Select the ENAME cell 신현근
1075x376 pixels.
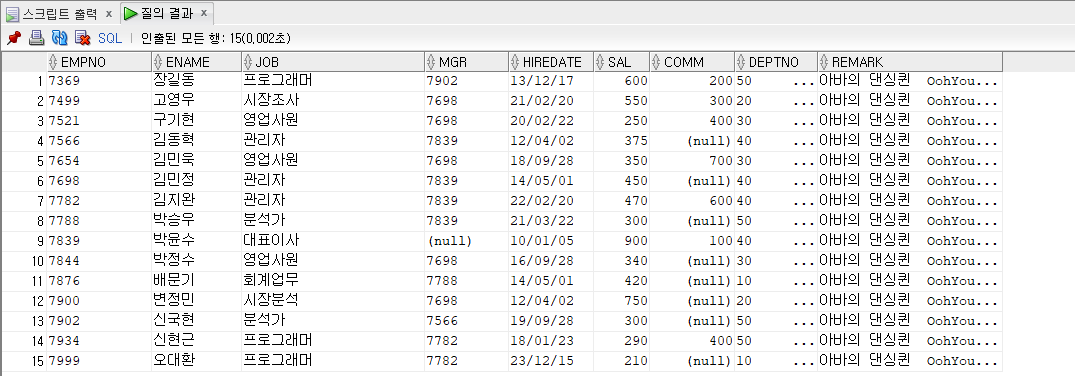pyautogui.click(x=196, y=340)
